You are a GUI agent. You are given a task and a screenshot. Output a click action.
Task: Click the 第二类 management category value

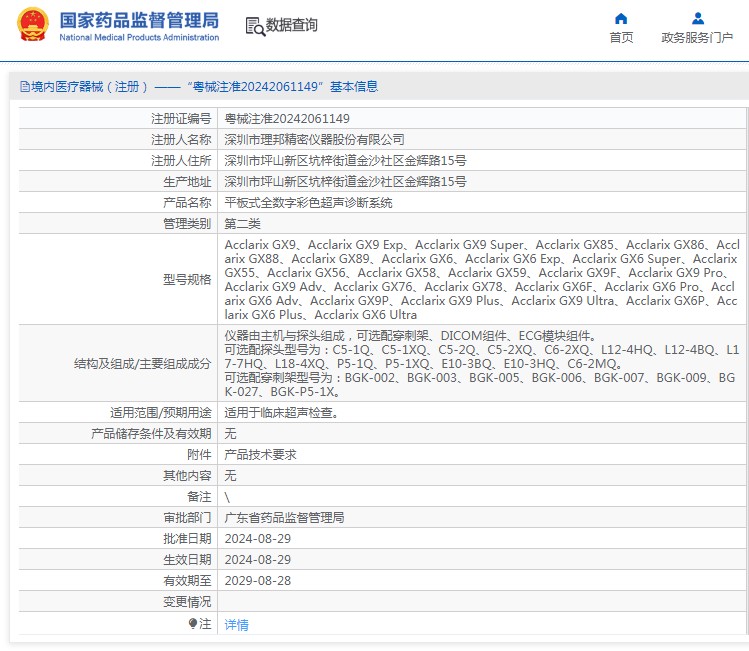[243, 223]
